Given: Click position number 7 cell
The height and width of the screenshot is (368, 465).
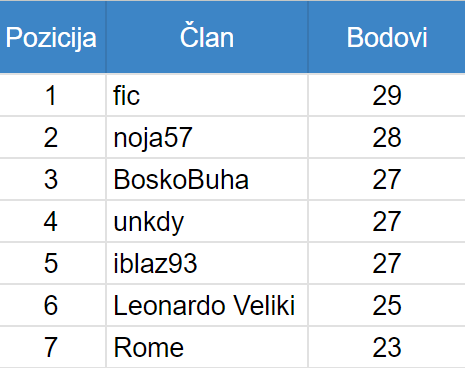Looking at the screenshot, I should click(51, 347).
